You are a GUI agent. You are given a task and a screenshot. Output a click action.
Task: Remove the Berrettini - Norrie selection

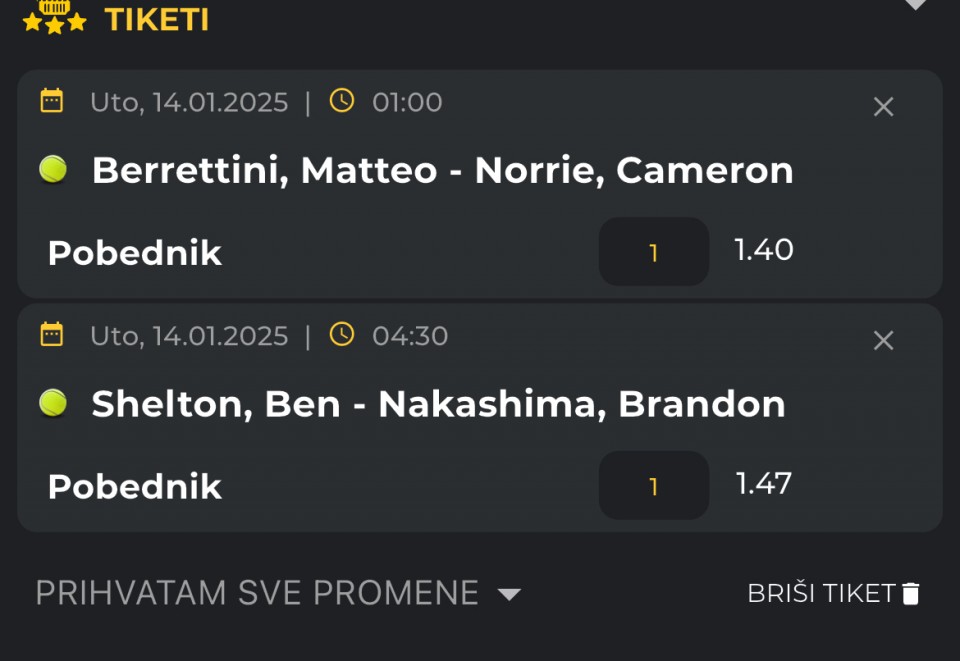[883, 107]
